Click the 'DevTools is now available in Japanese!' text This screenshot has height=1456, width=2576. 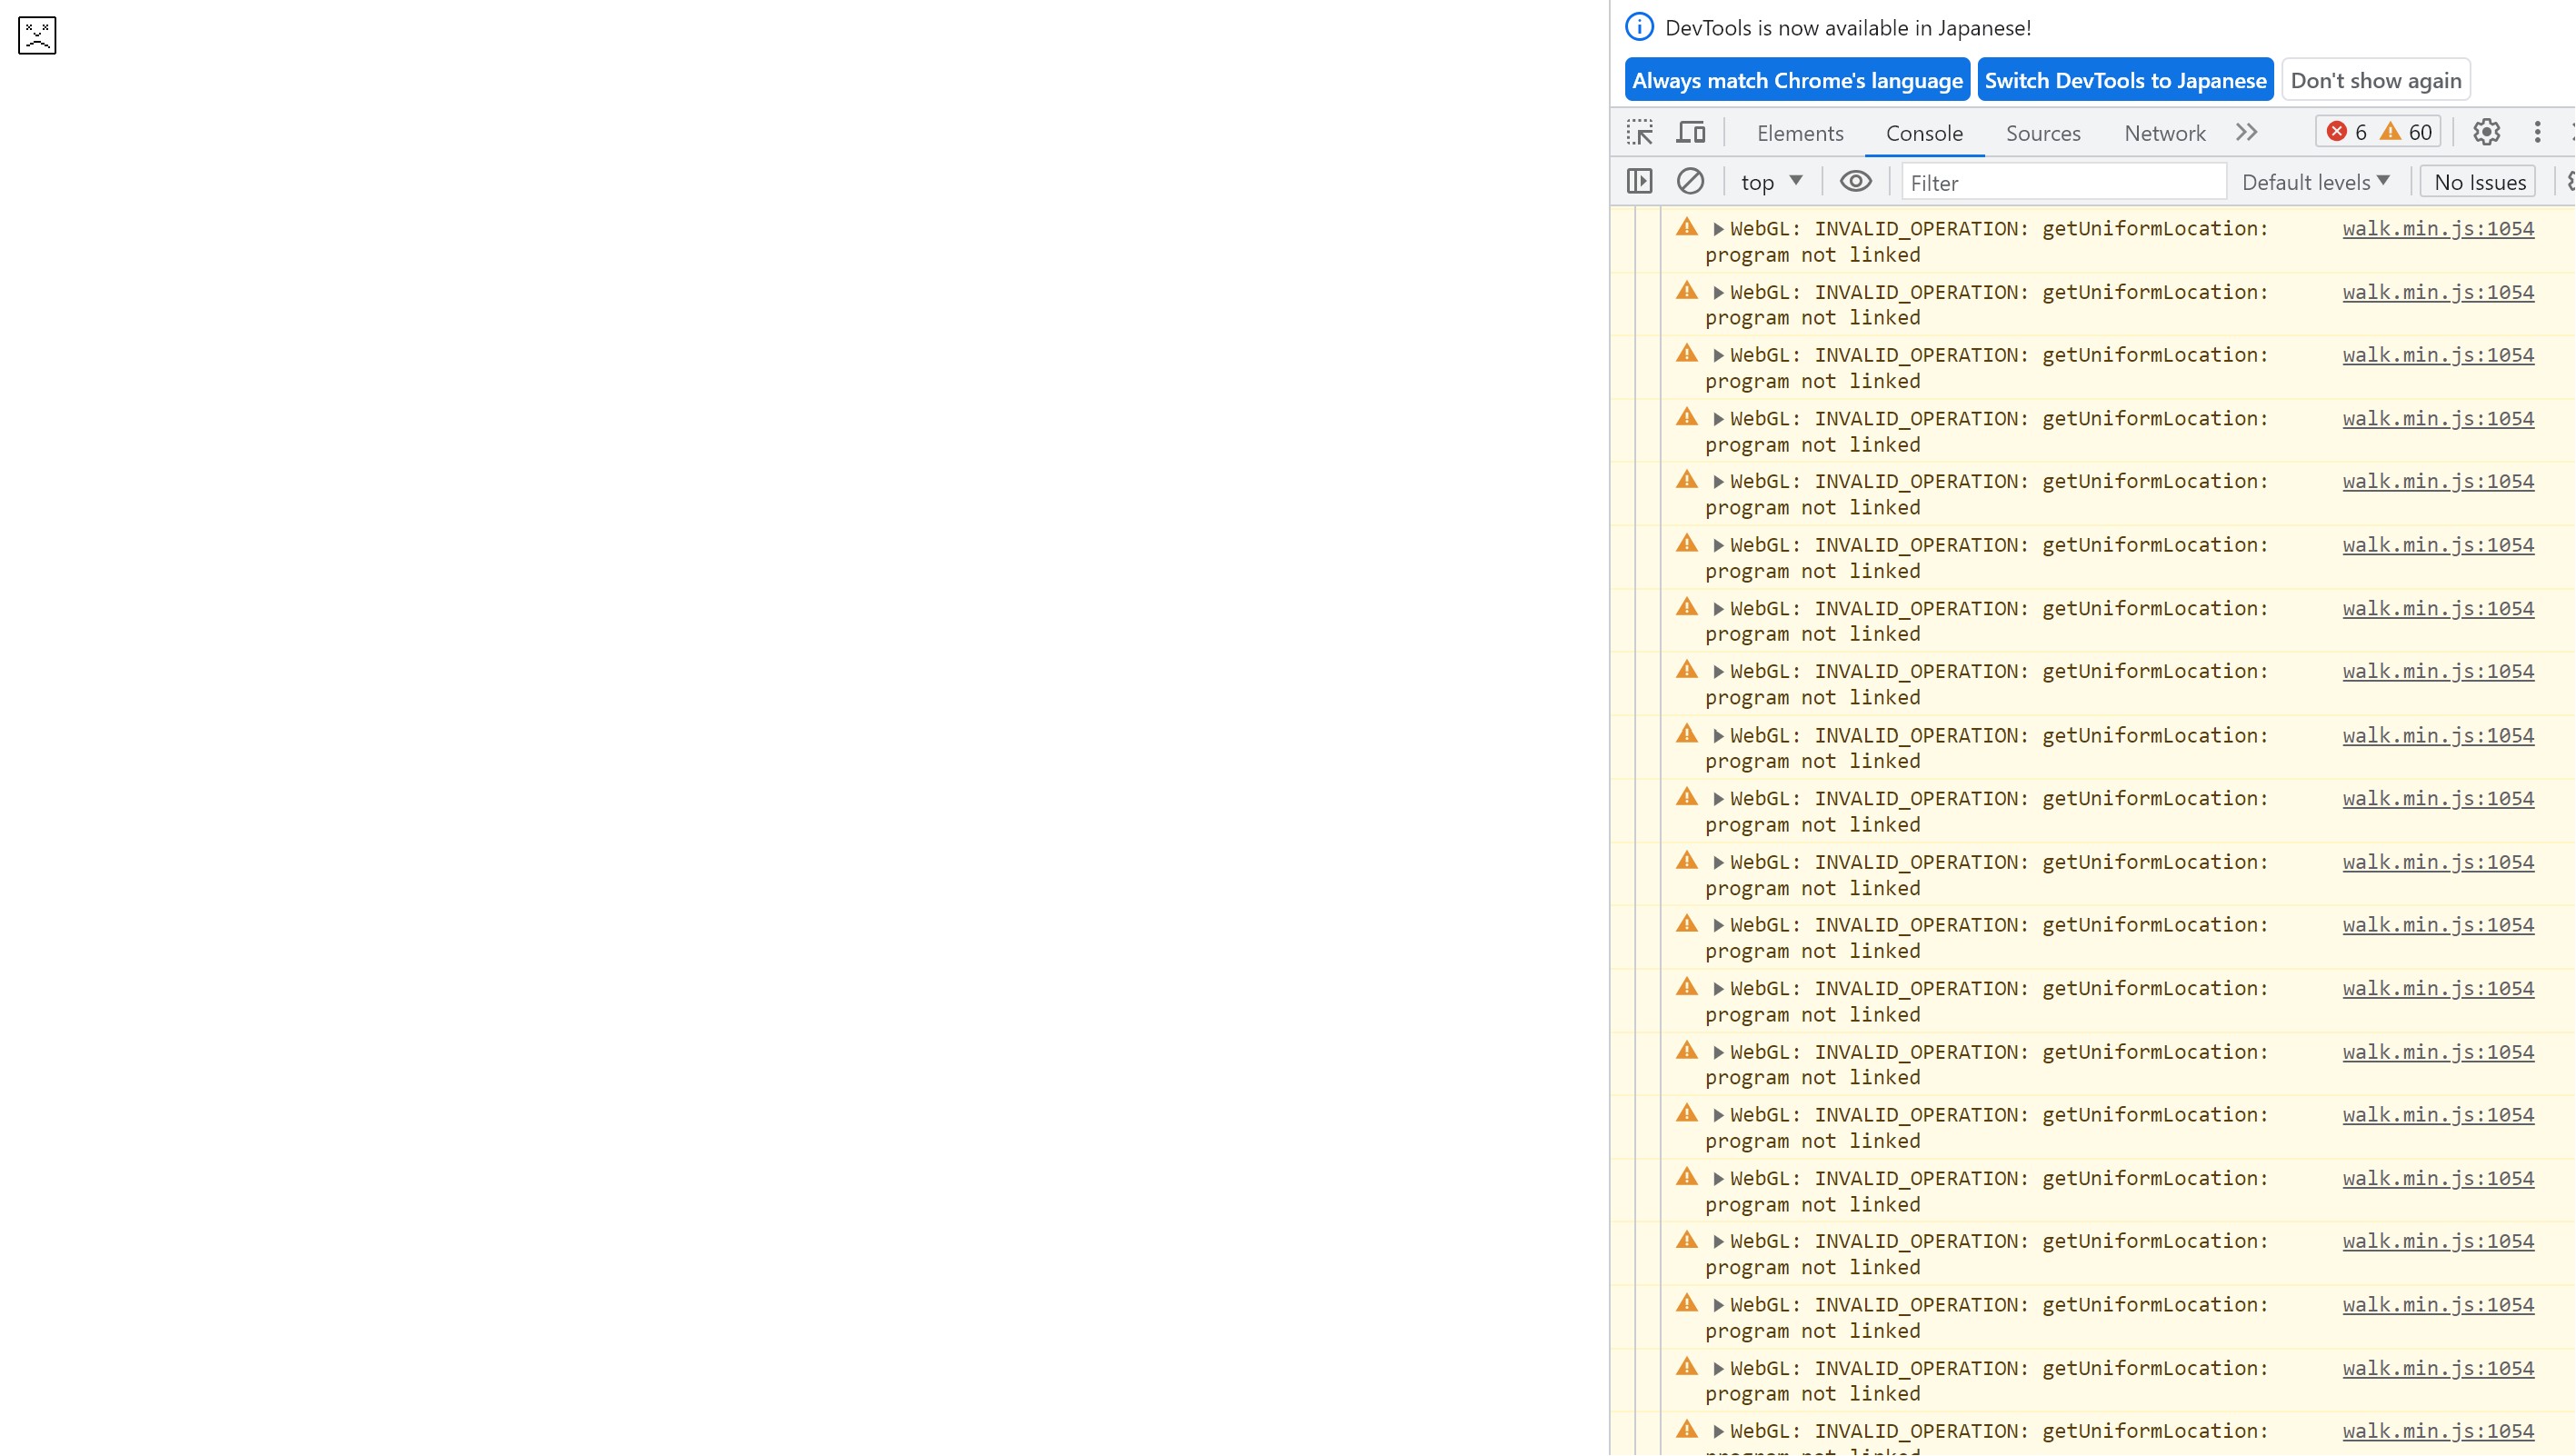(1848, 28)
